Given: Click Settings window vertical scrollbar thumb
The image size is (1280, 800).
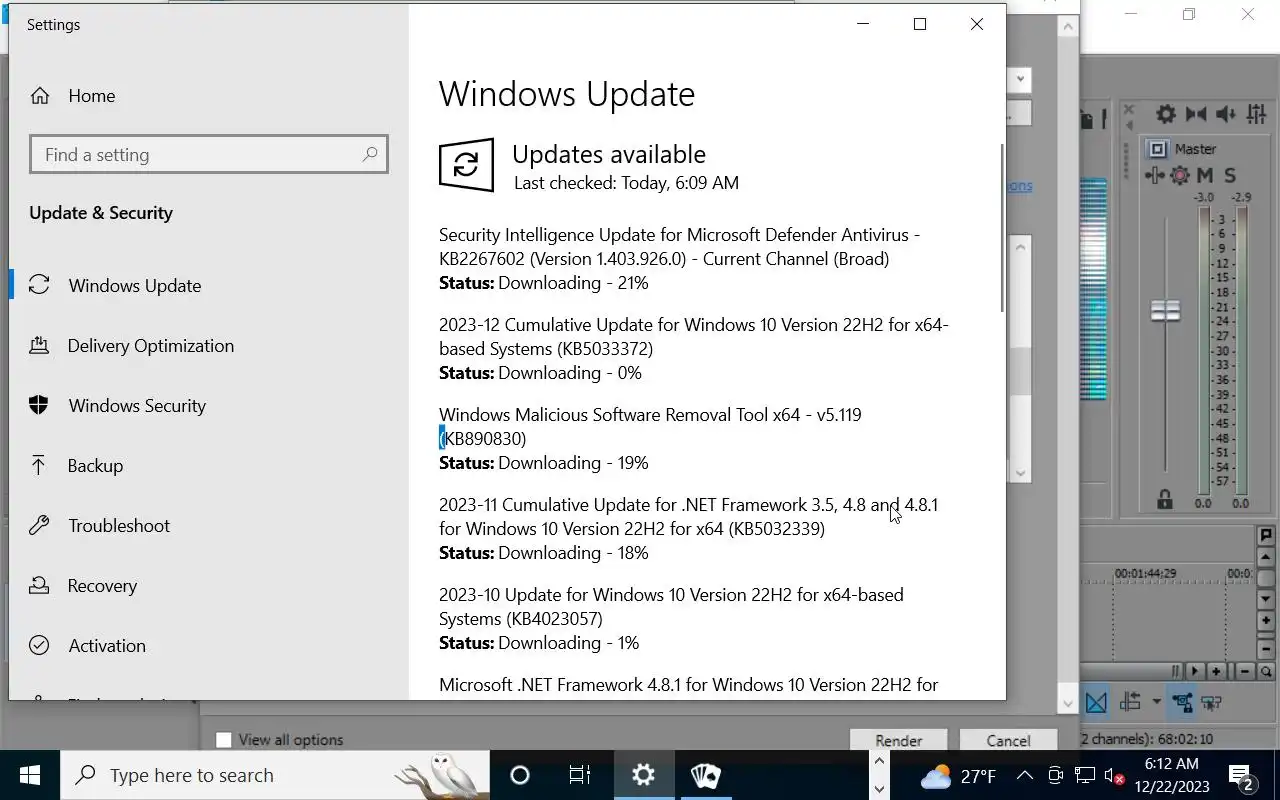Looking at the screenshot, I should [x=1002, y=227].
